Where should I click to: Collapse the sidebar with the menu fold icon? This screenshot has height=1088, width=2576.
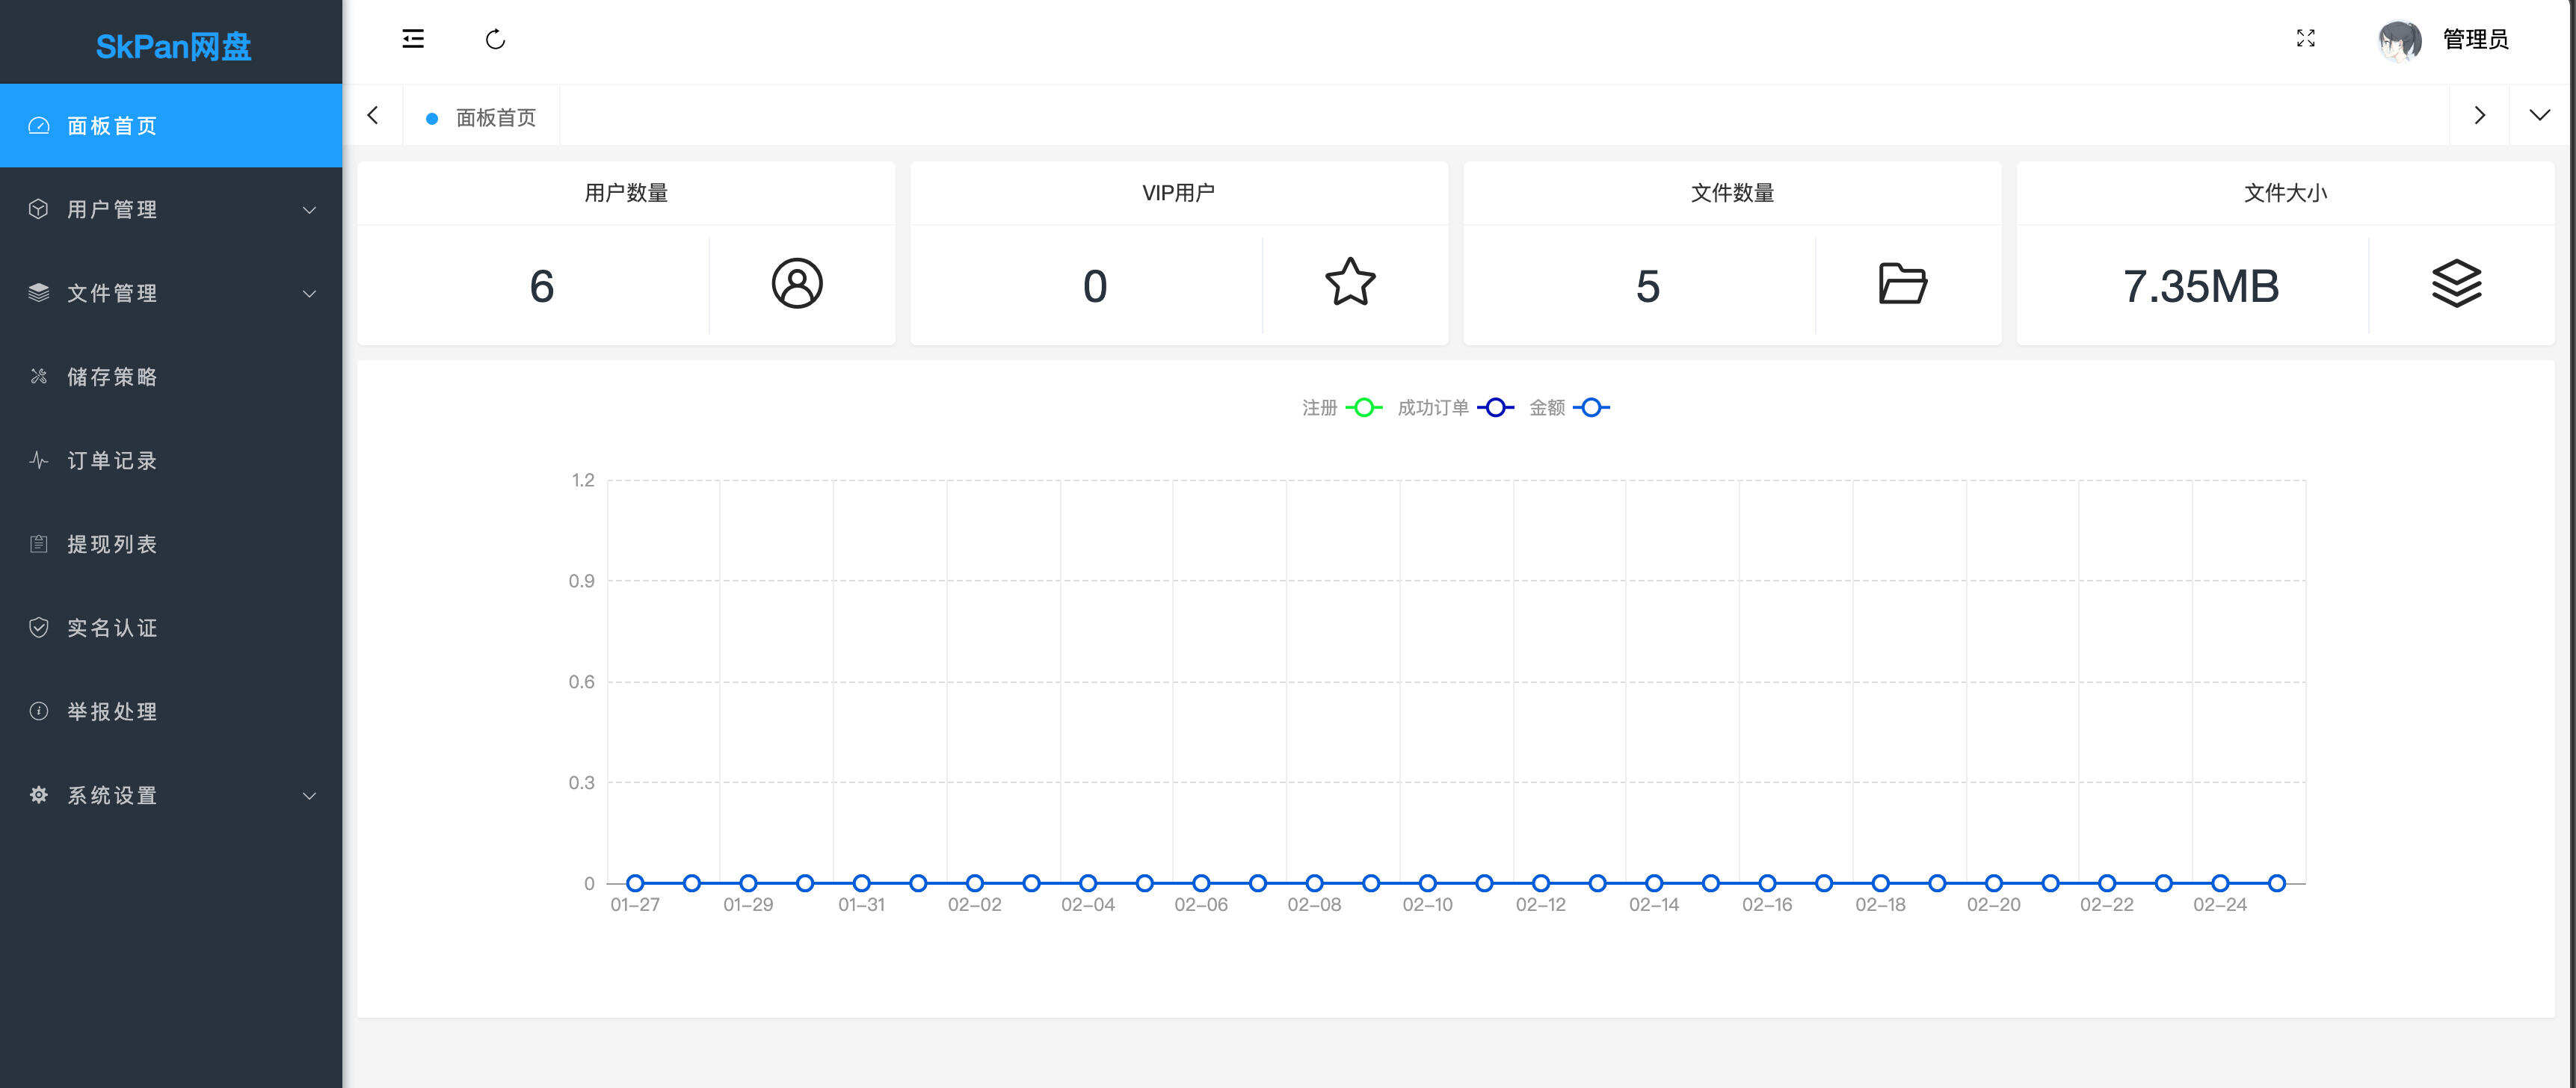point(413,39)
